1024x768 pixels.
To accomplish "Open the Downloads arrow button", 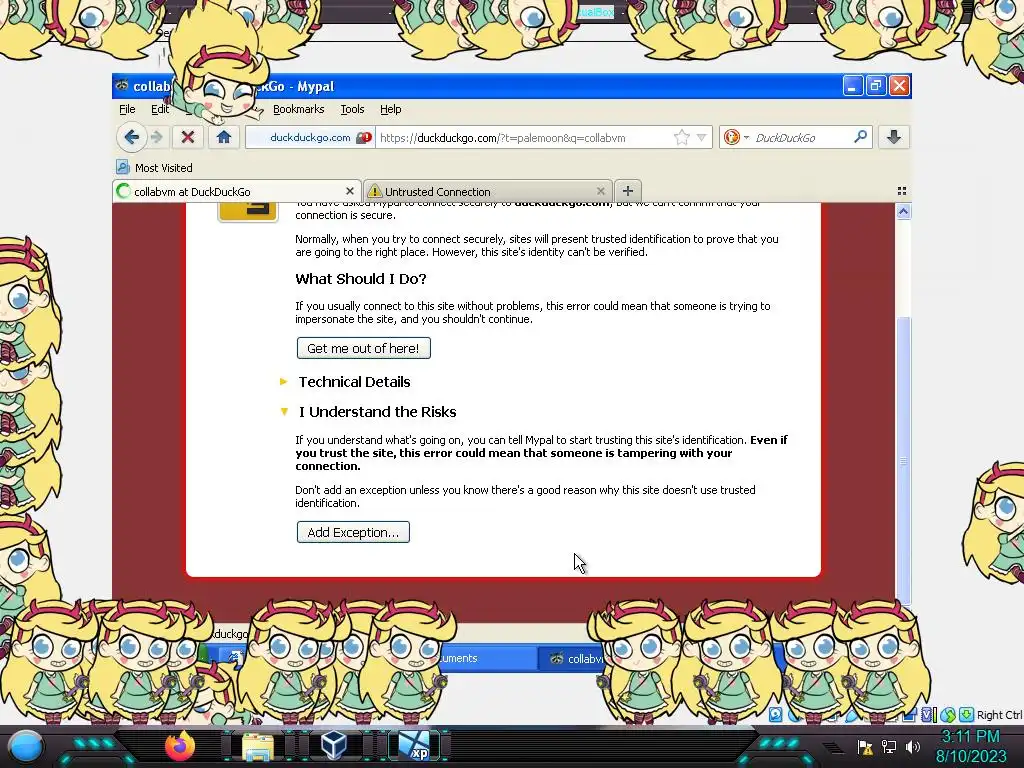I will click(x=893, y=137).
